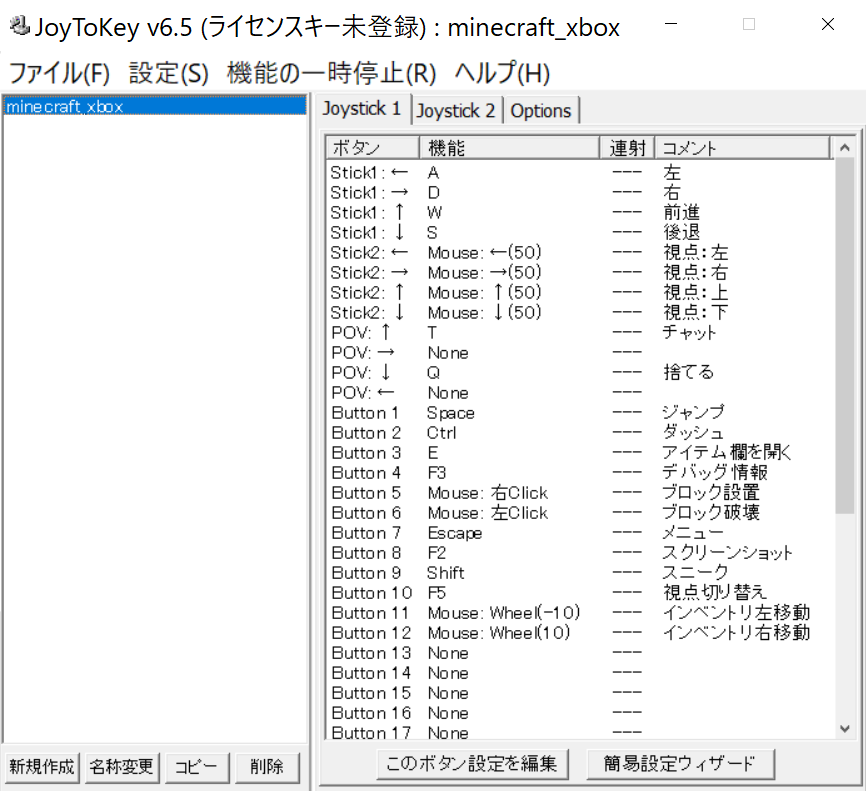Select the Button 14 row
The height and width of the screenshot is (791, 868).
[x=579, y=673]
